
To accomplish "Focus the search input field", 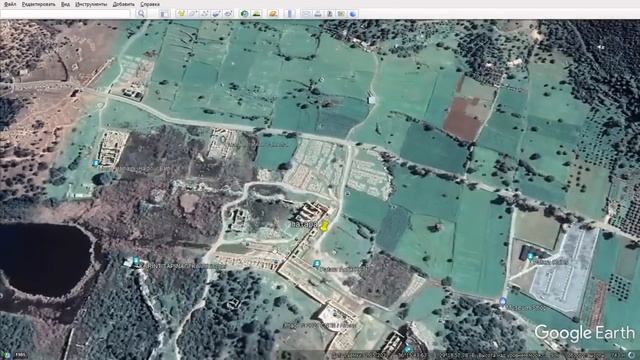I will point(65,14).
